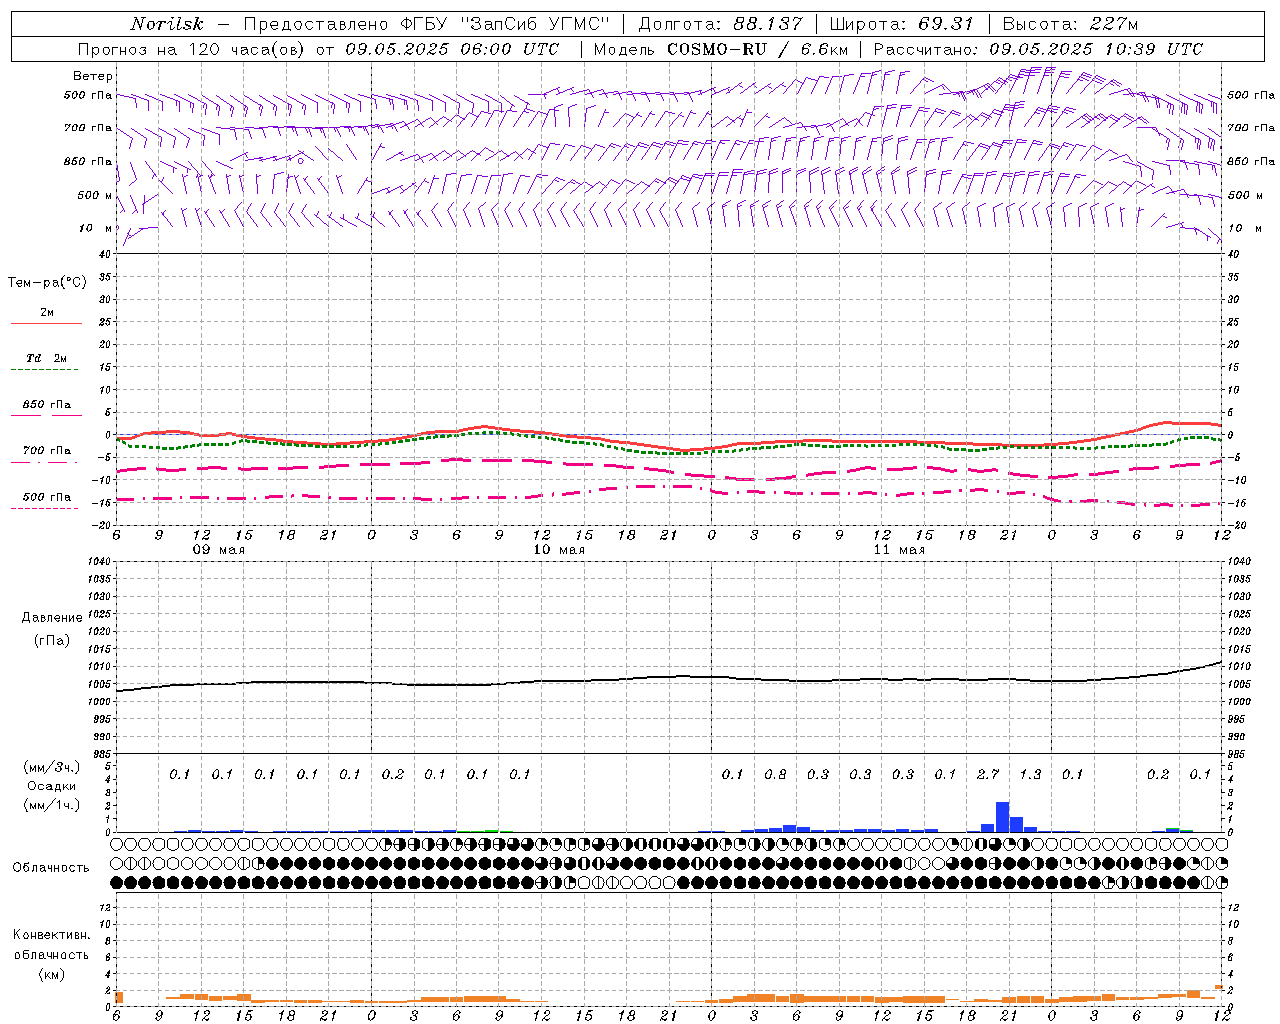Screen dimensions: 1280x1024
Task: Click the tallest blue precipitation bar
Action: coord(1002,817)
